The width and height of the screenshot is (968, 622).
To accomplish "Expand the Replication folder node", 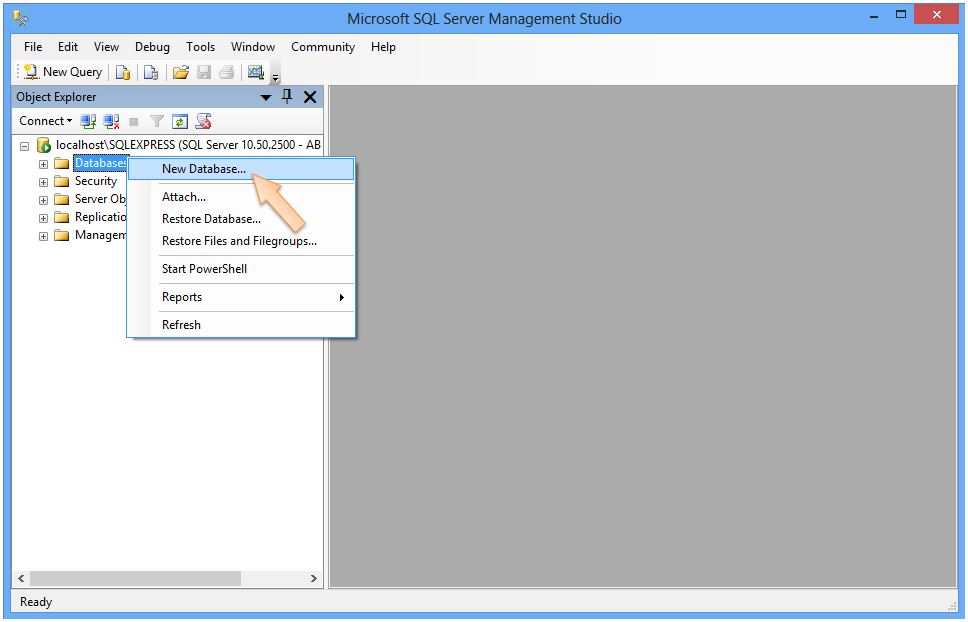I will point(43,218).
